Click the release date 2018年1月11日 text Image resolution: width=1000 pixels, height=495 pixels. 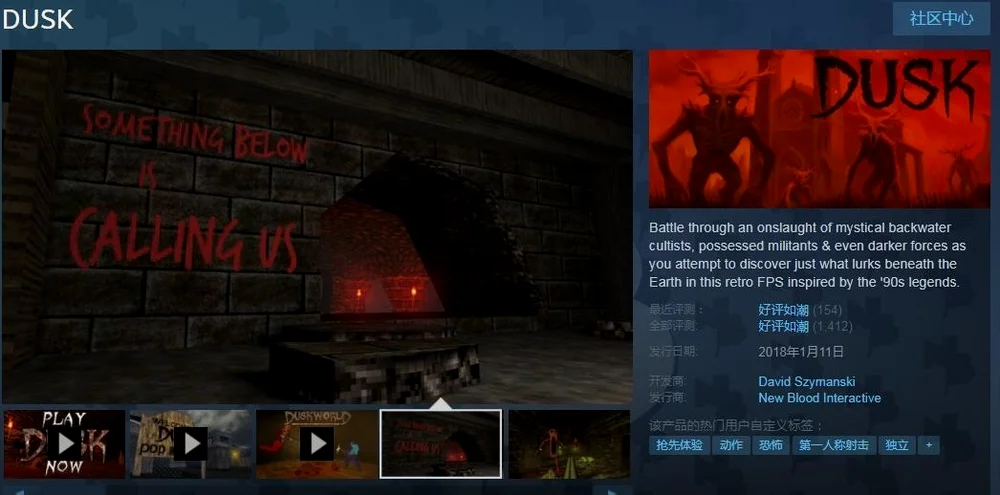point(801,351)
